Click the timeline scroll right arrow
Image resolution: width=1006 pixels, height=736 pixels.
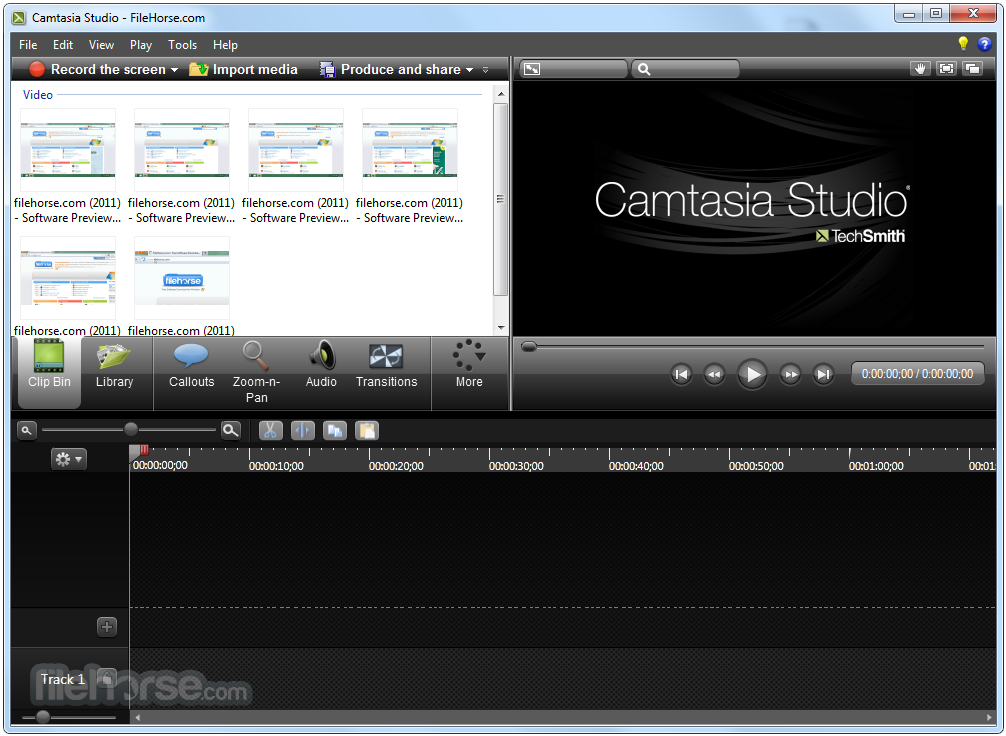click(989, 717)
